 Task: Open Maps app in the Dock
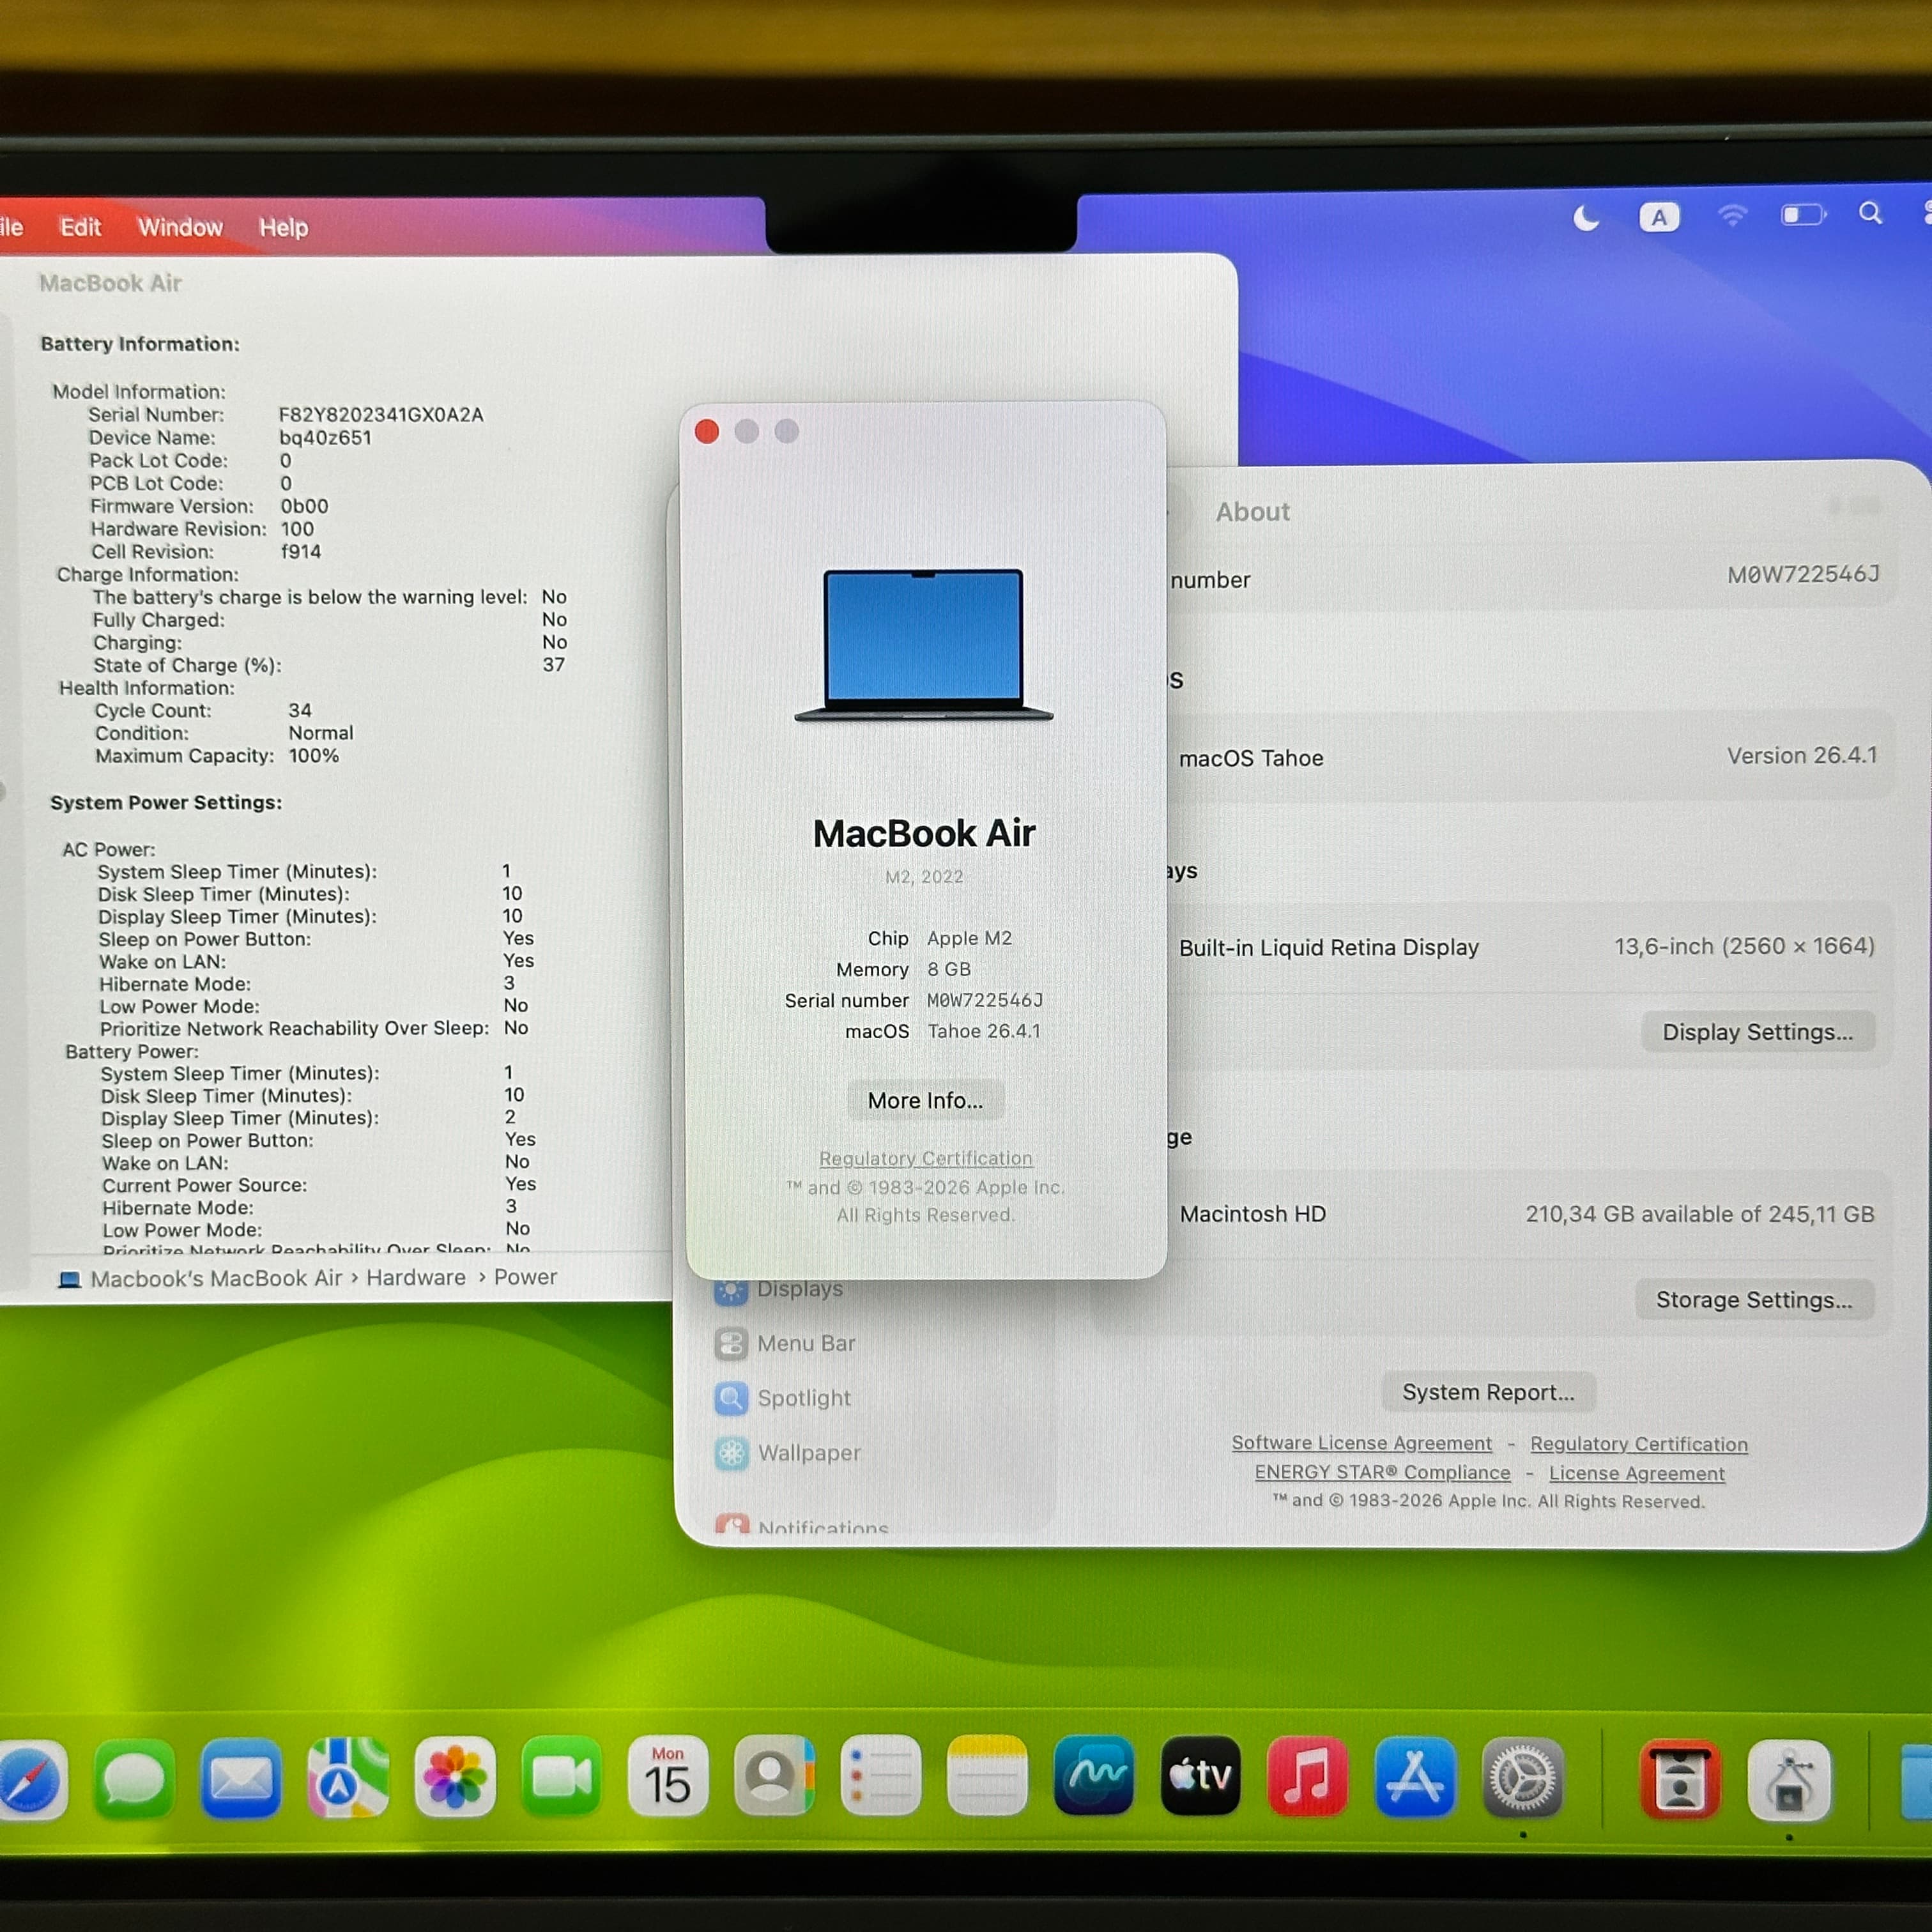tap(348, 1777)
